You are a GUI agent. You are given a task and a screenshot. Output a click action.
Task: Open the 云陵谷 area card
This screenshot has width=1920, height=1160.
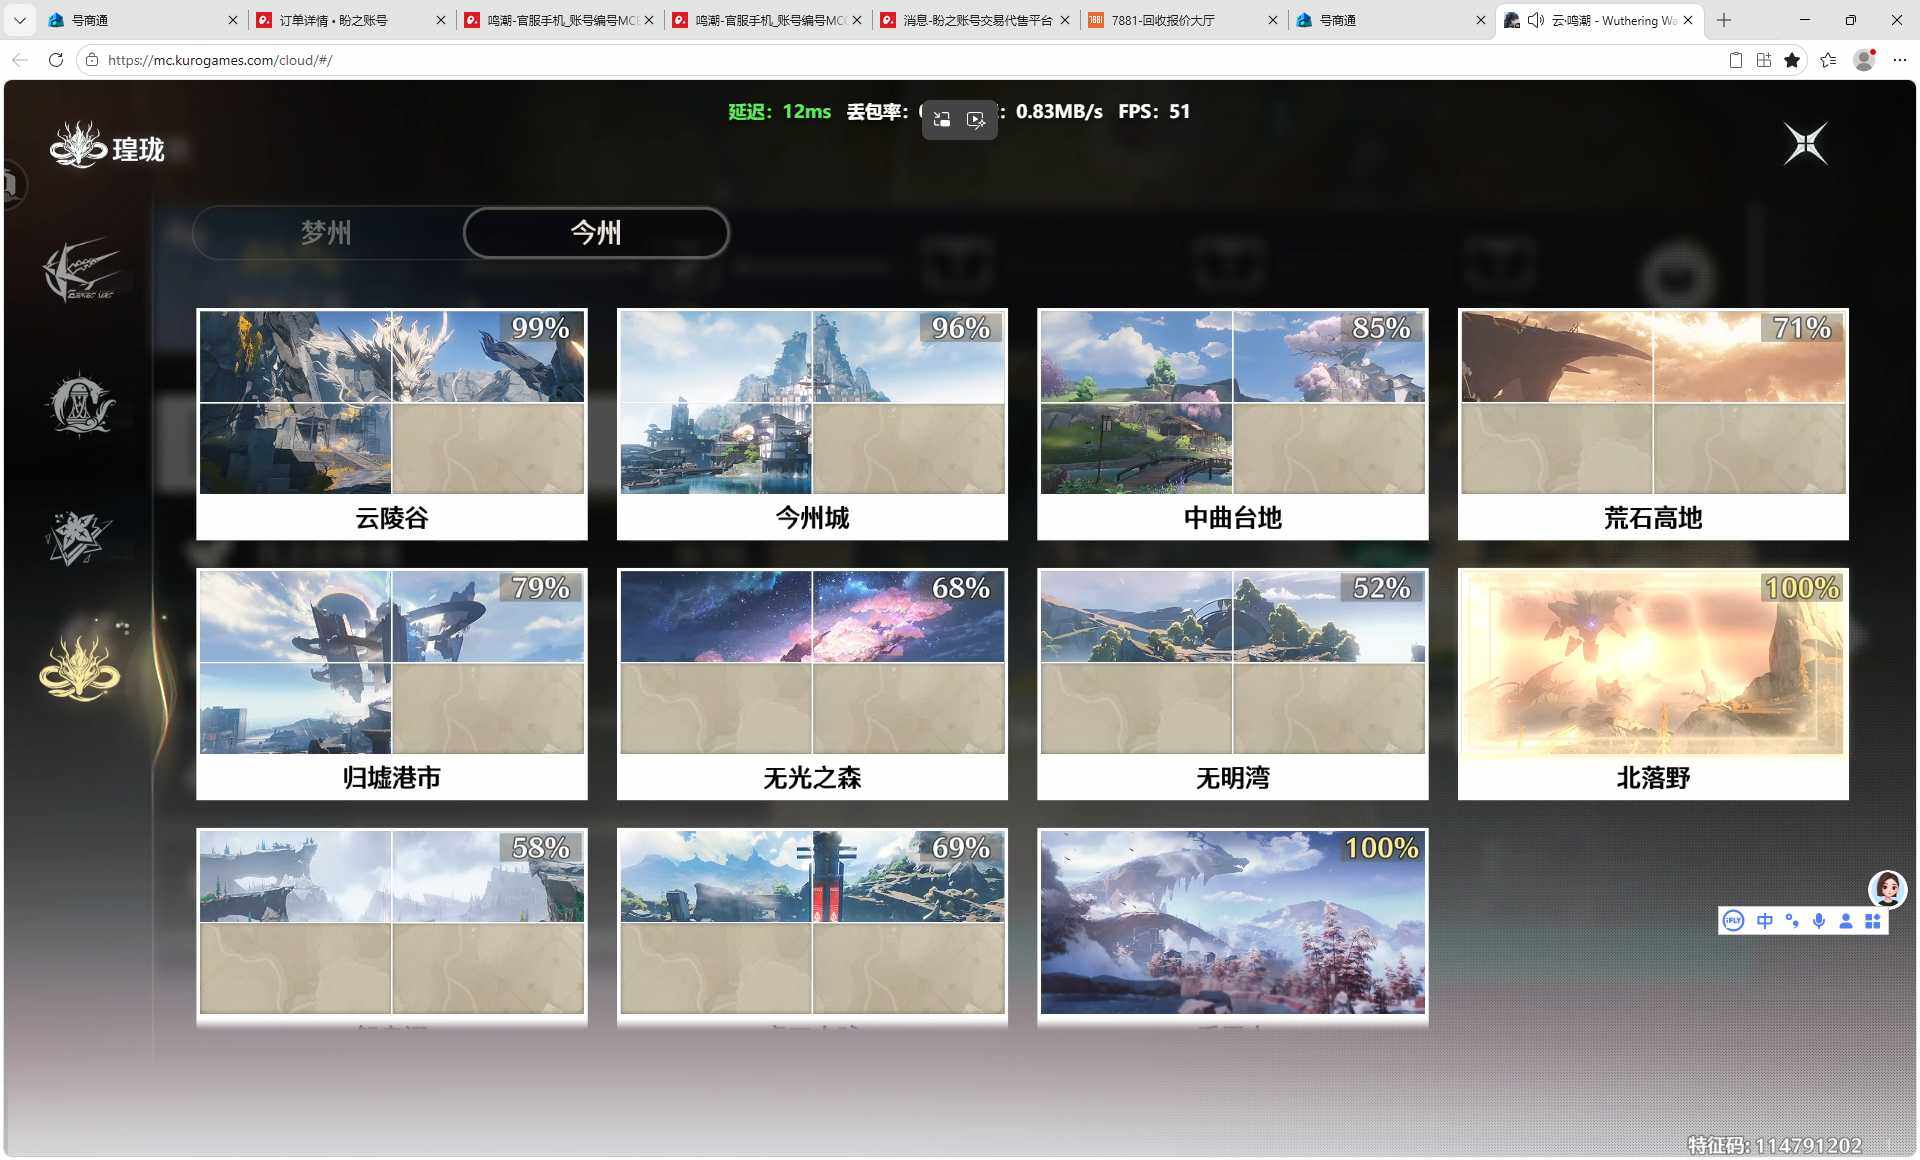(x=392, y=424)
